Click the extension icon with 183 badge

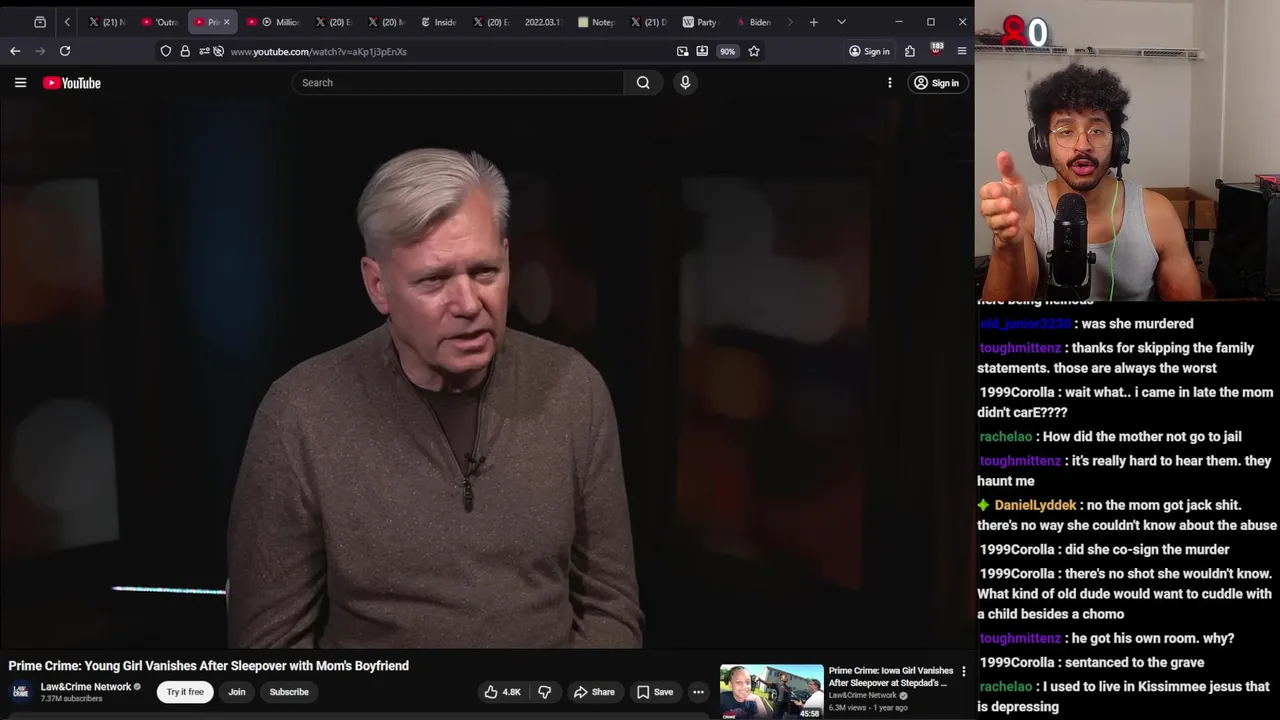coord(936,49)
